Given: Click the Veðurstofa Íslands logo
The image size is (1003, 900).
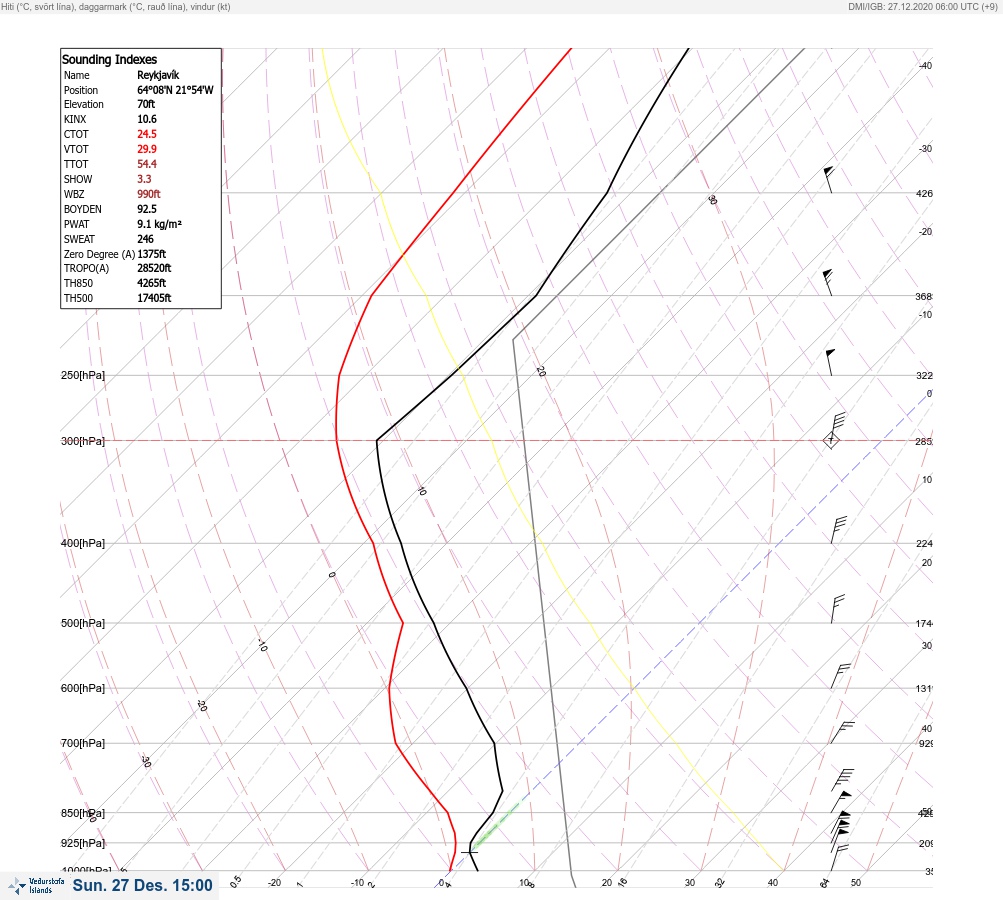Looking at the screenshot, I should [36, 885].
